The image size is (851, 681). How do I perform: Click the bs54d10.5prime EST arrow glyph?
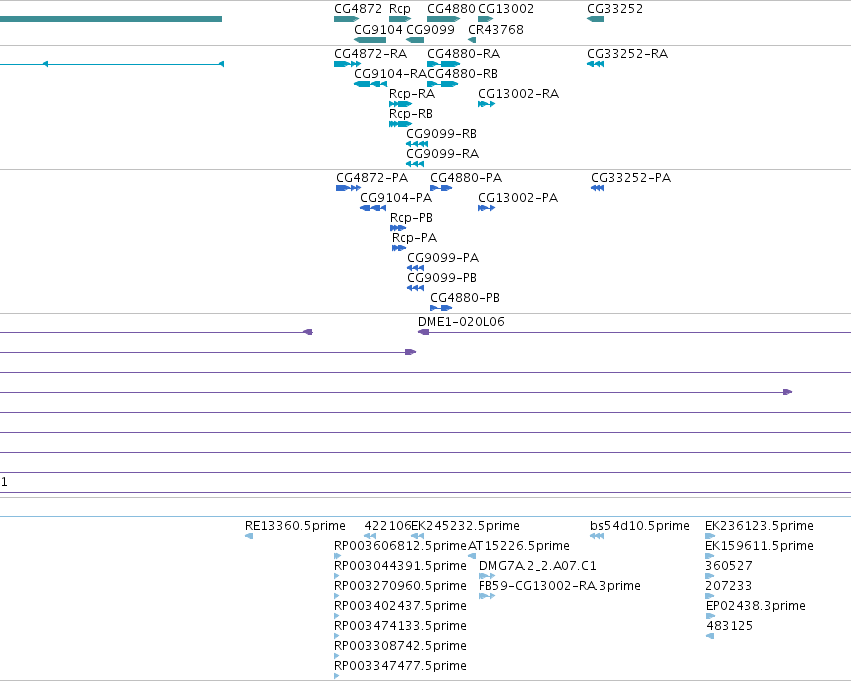click(597, 536)
